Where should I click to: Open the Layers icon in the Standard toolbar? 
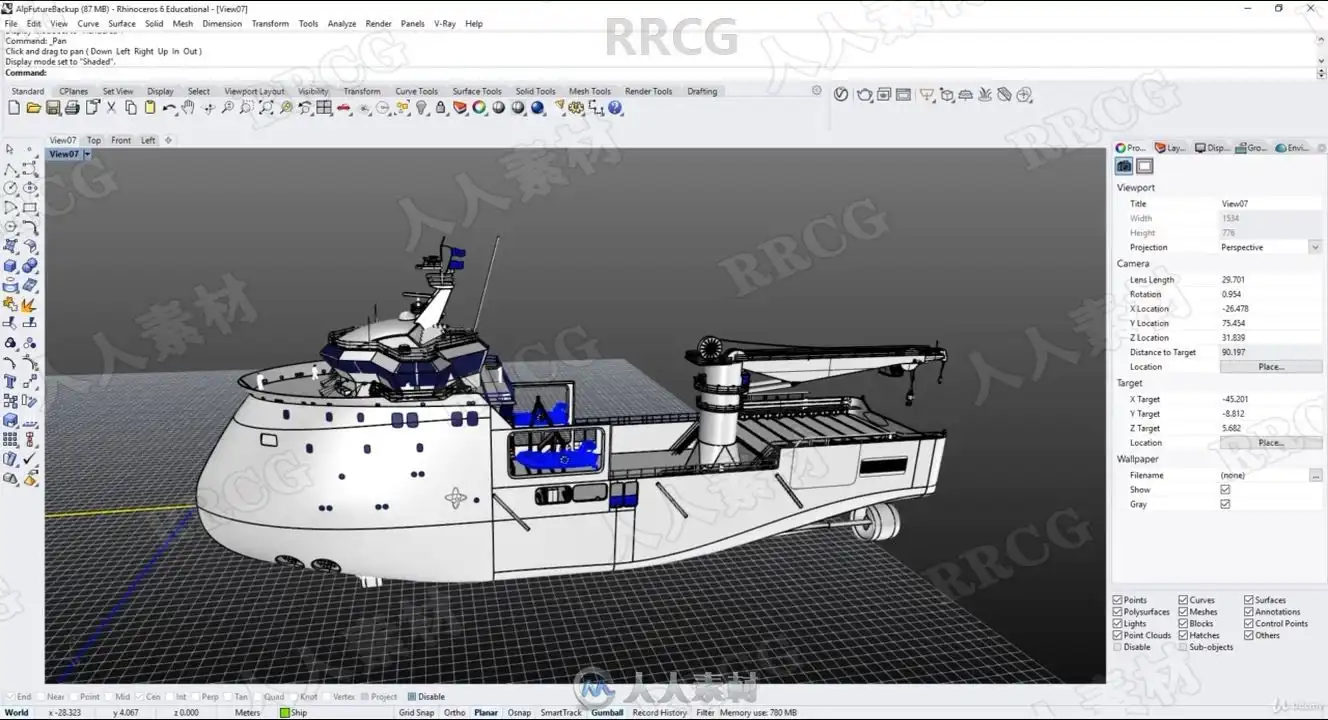click(460, 108)
